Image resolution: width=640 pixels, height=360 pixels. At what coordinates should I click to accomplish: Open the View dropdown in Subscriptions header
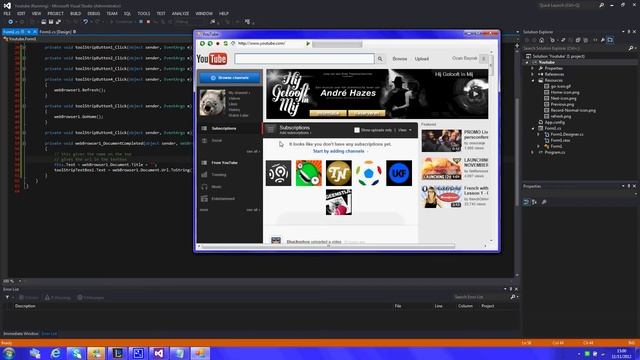tap(405, 130)
